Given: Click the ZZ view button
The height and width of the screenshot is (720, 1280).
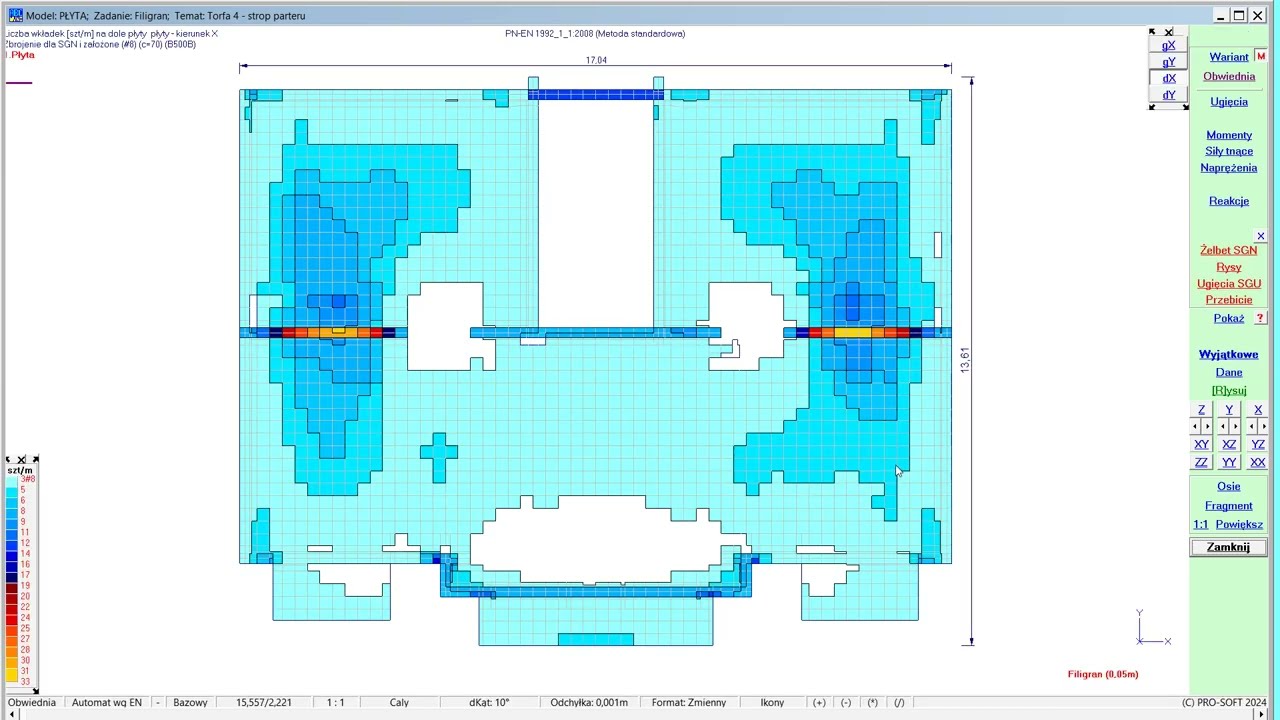Looking at the screenshot, I should pos(1201,462).
